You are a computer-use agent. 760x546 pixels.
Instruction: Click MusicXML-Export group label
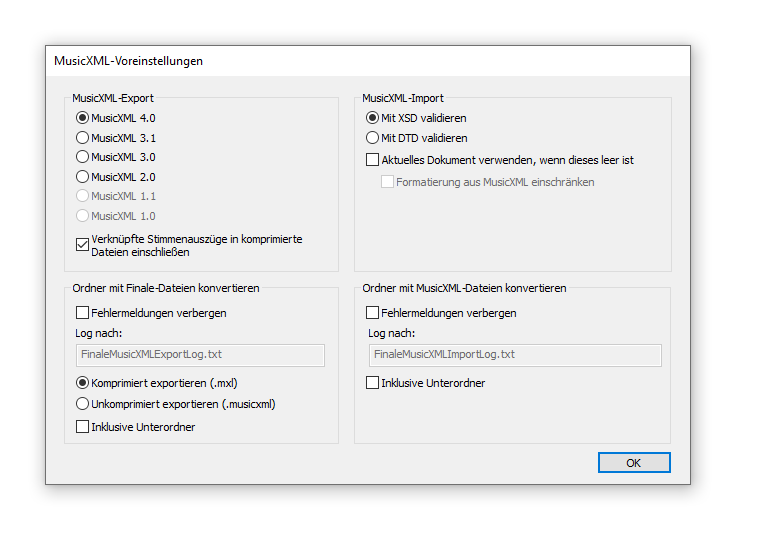[113, 98]
